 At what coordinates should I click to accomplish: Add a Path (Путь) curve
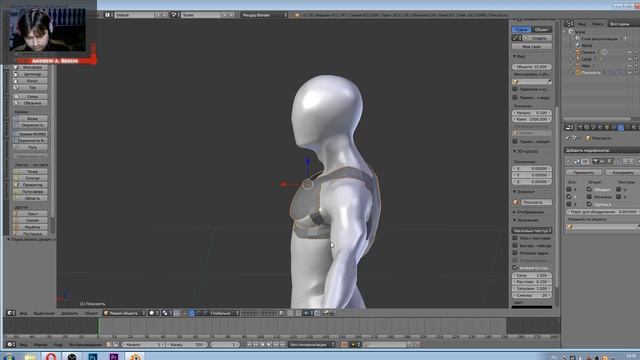(x=31, y=147)
